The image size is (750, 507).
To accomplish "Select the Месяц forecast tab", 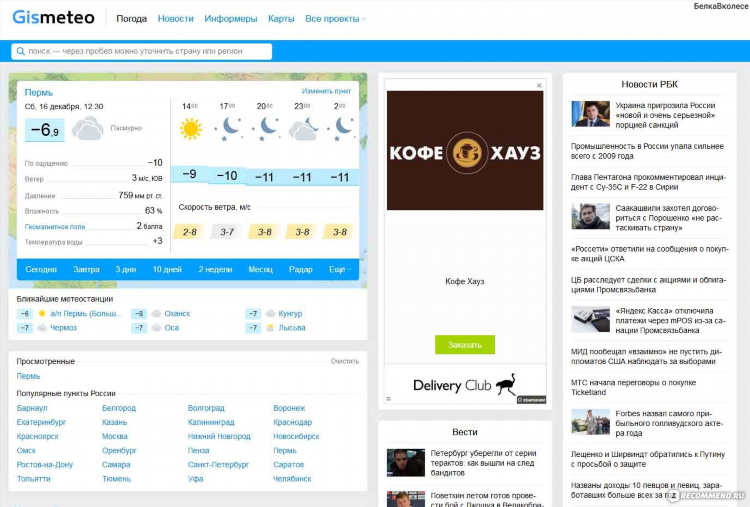I will pos(261,269).
